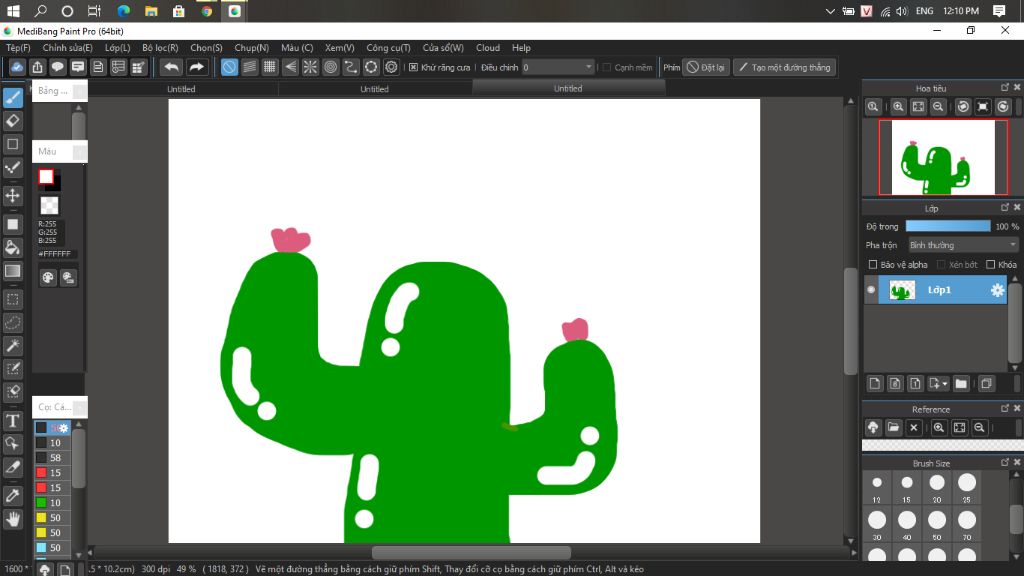Open the Chỉnh sửa(E) menu
The image size is (1024, 576).
pyautogui.click(x=67, y=48)
